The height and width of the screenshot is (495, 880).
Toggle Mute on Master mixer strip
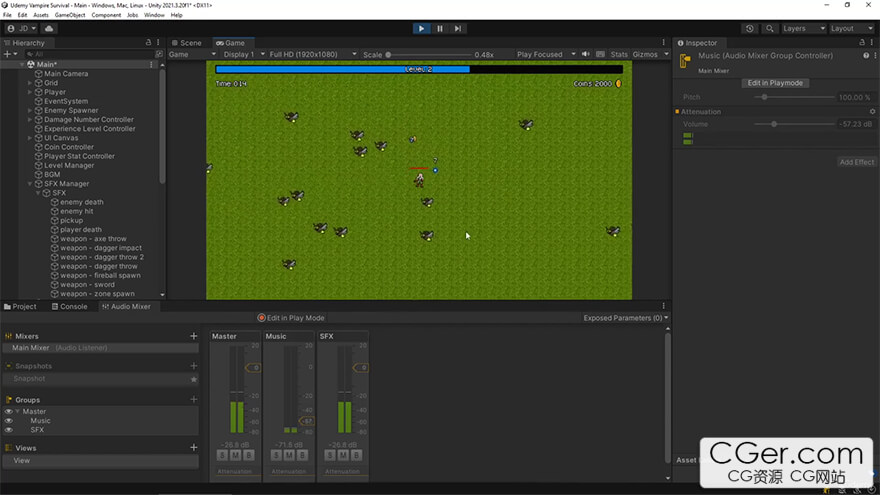pyautogui.click(x=235, y=455)
